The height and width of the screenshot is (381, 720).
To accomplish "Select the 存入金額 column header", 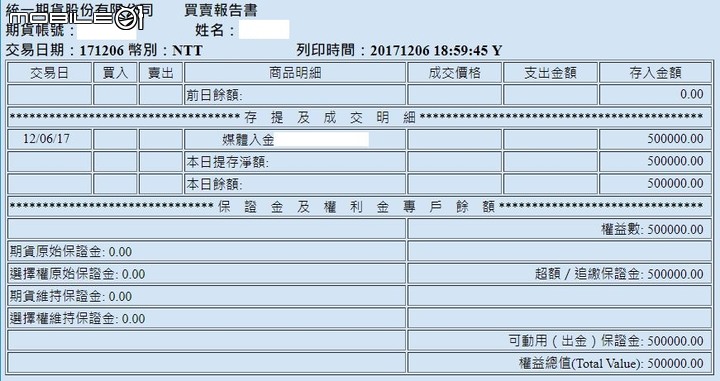I will (x=655, y=73).
